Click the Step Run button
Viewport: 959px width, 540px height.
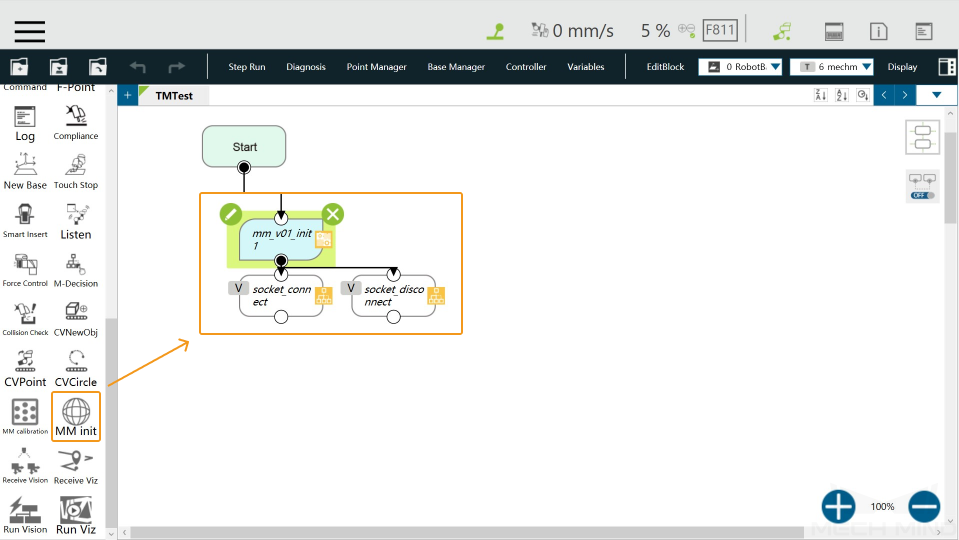[246, 67]
